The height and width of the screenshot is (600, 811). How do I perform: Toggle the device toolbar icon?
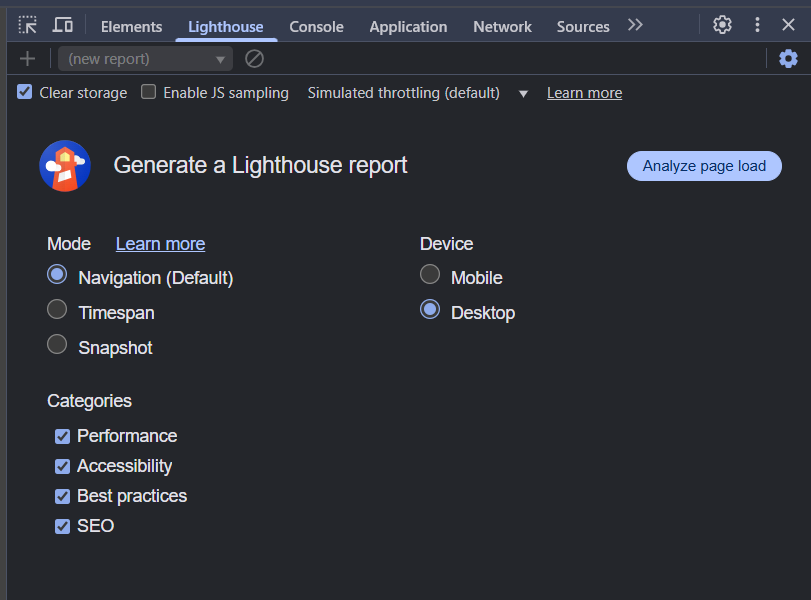point(63,25)
